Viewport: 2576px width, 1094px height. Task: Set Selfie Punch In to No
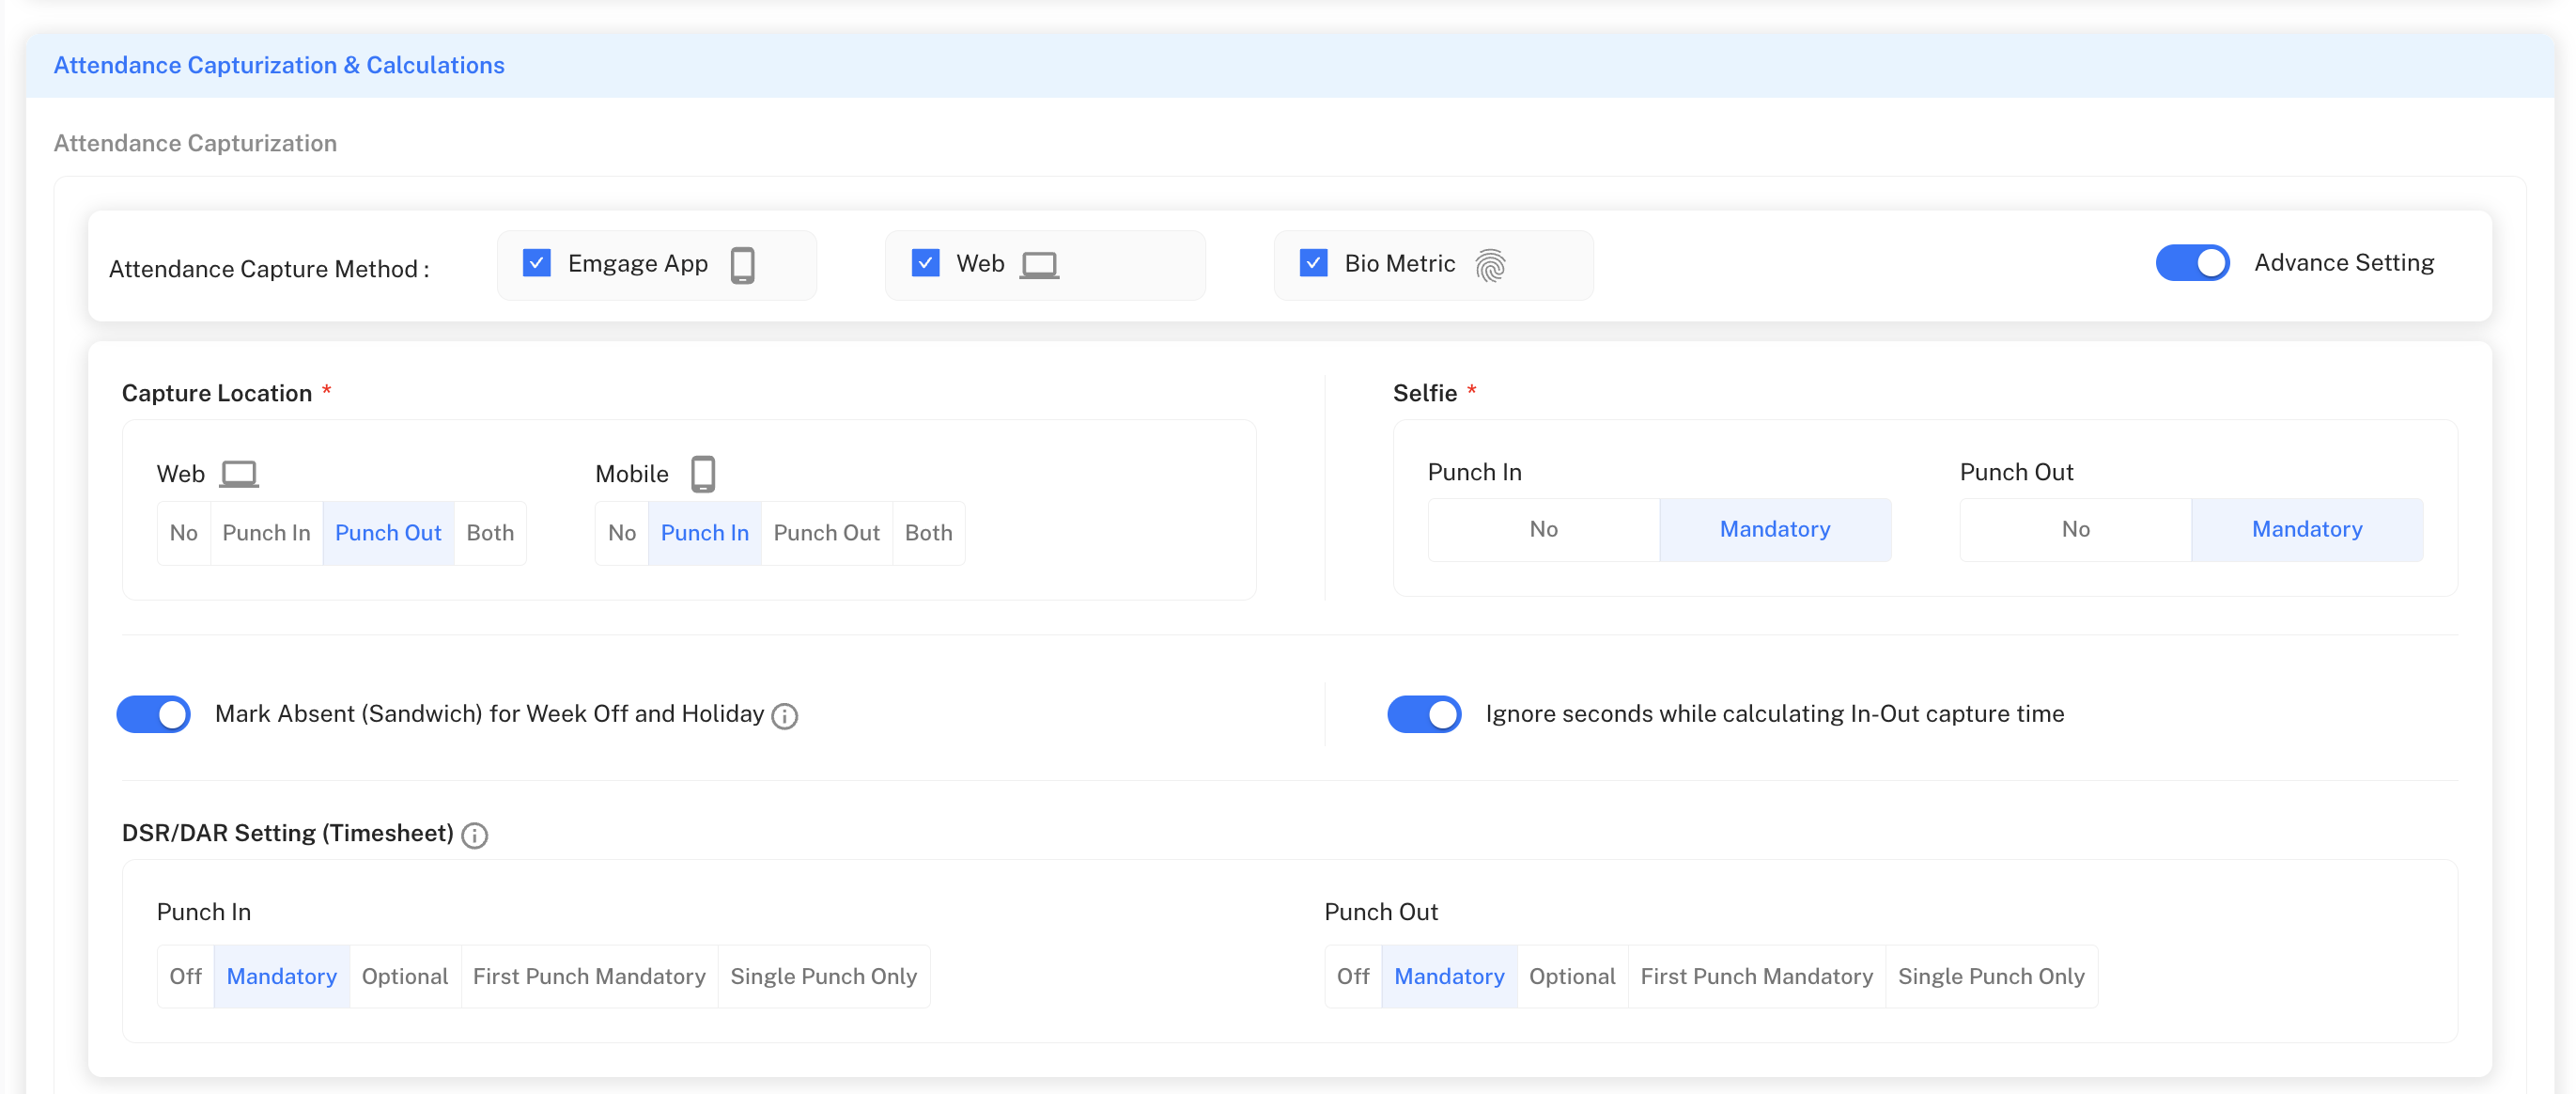click(1543, 529)
